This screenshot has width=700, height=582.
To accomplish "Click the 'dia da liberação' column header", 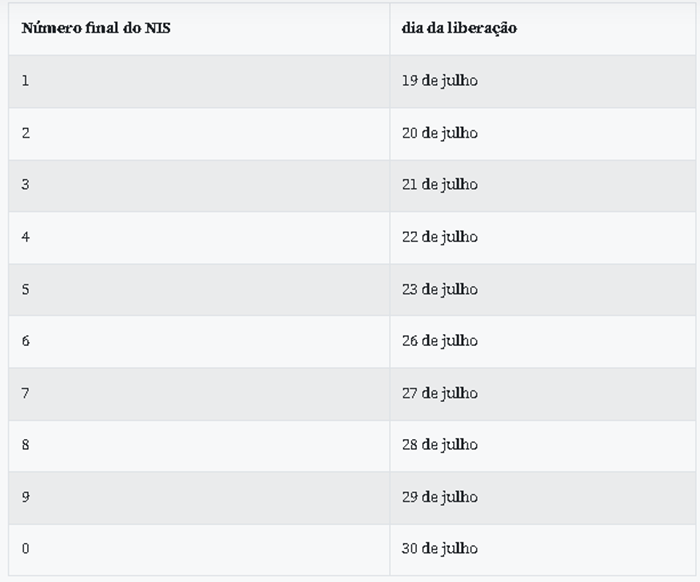I will (x=459, y=28).
